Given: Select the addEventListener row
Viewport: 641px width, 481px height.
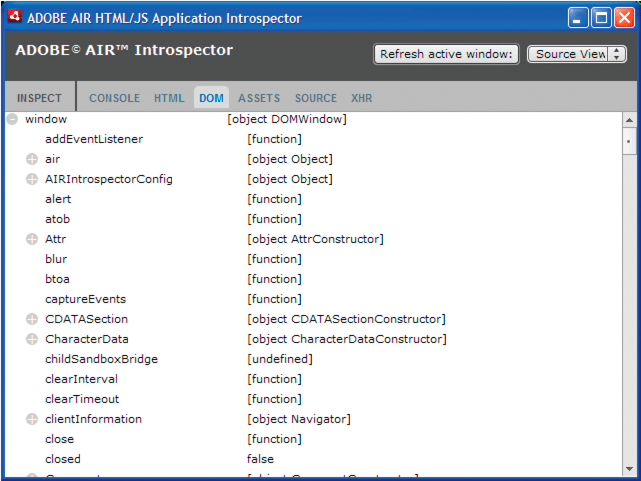Looking at the screenshot, I should point(314,139).
